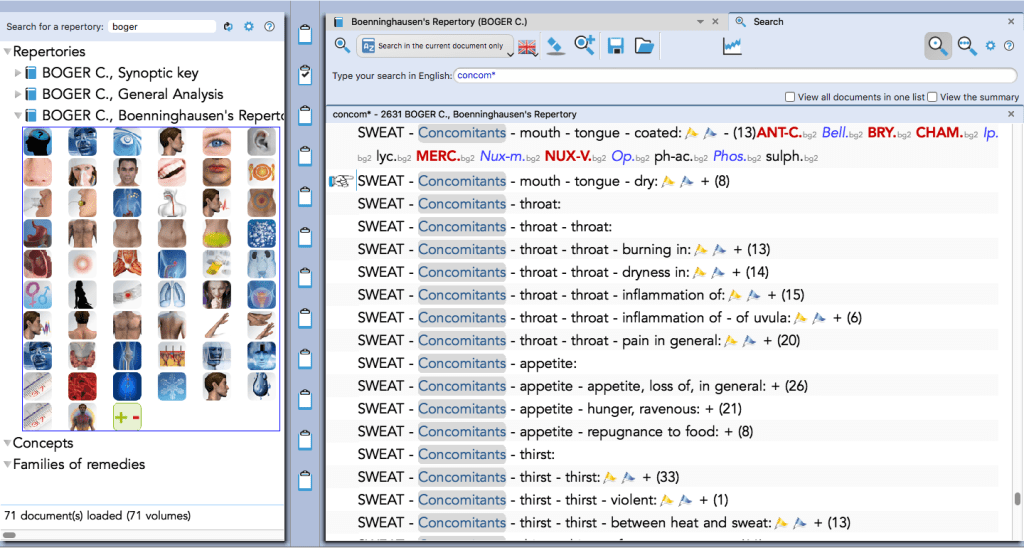Open the Mind chapter icon with question mark

(38, 142)
